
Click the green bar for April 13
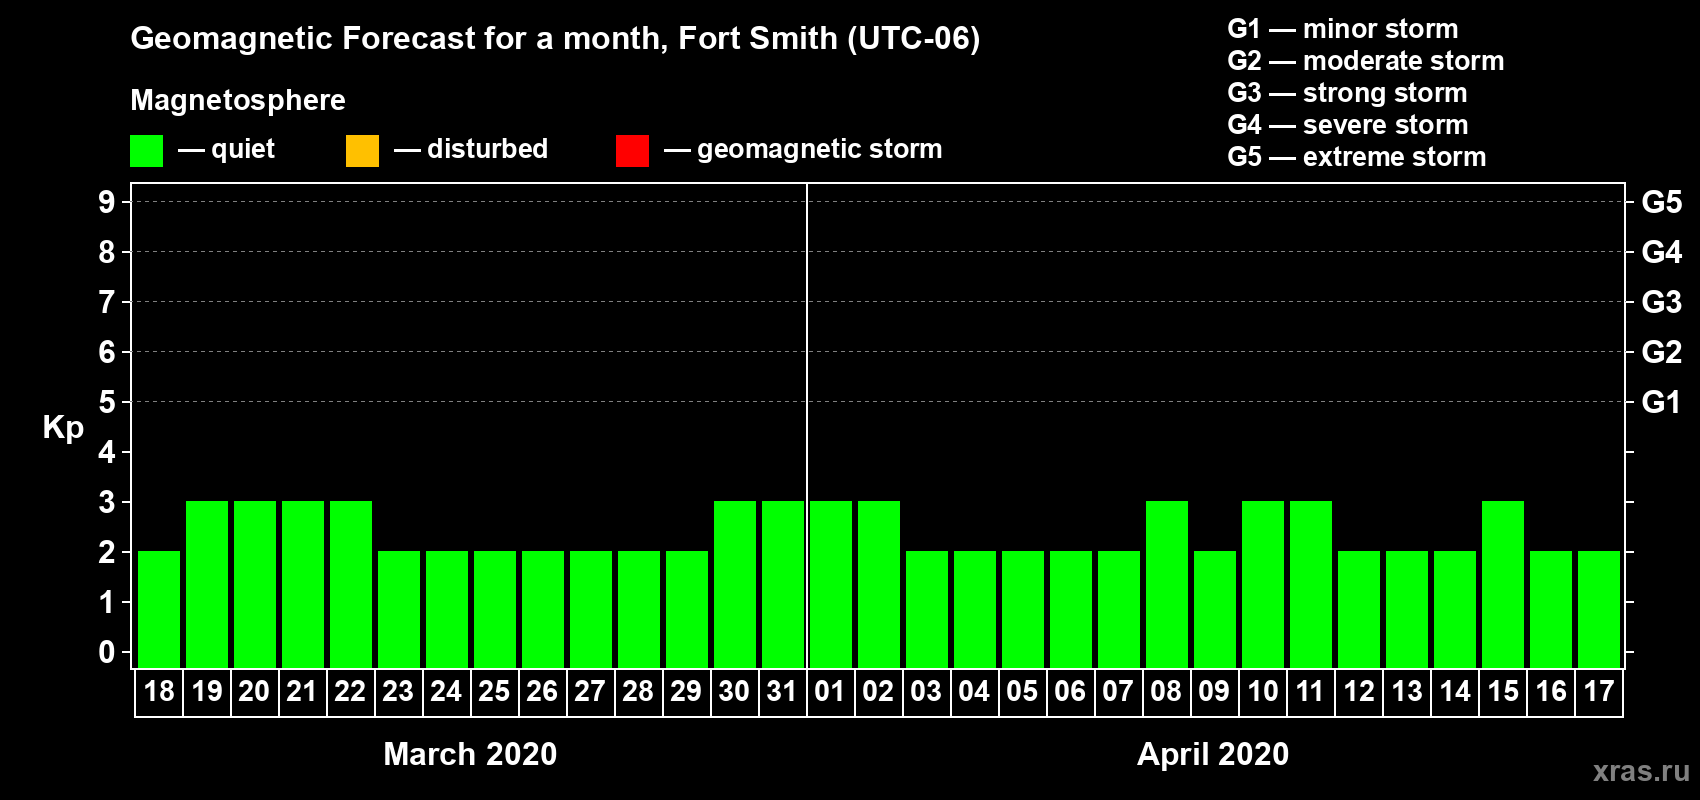tap(1407, 609)
